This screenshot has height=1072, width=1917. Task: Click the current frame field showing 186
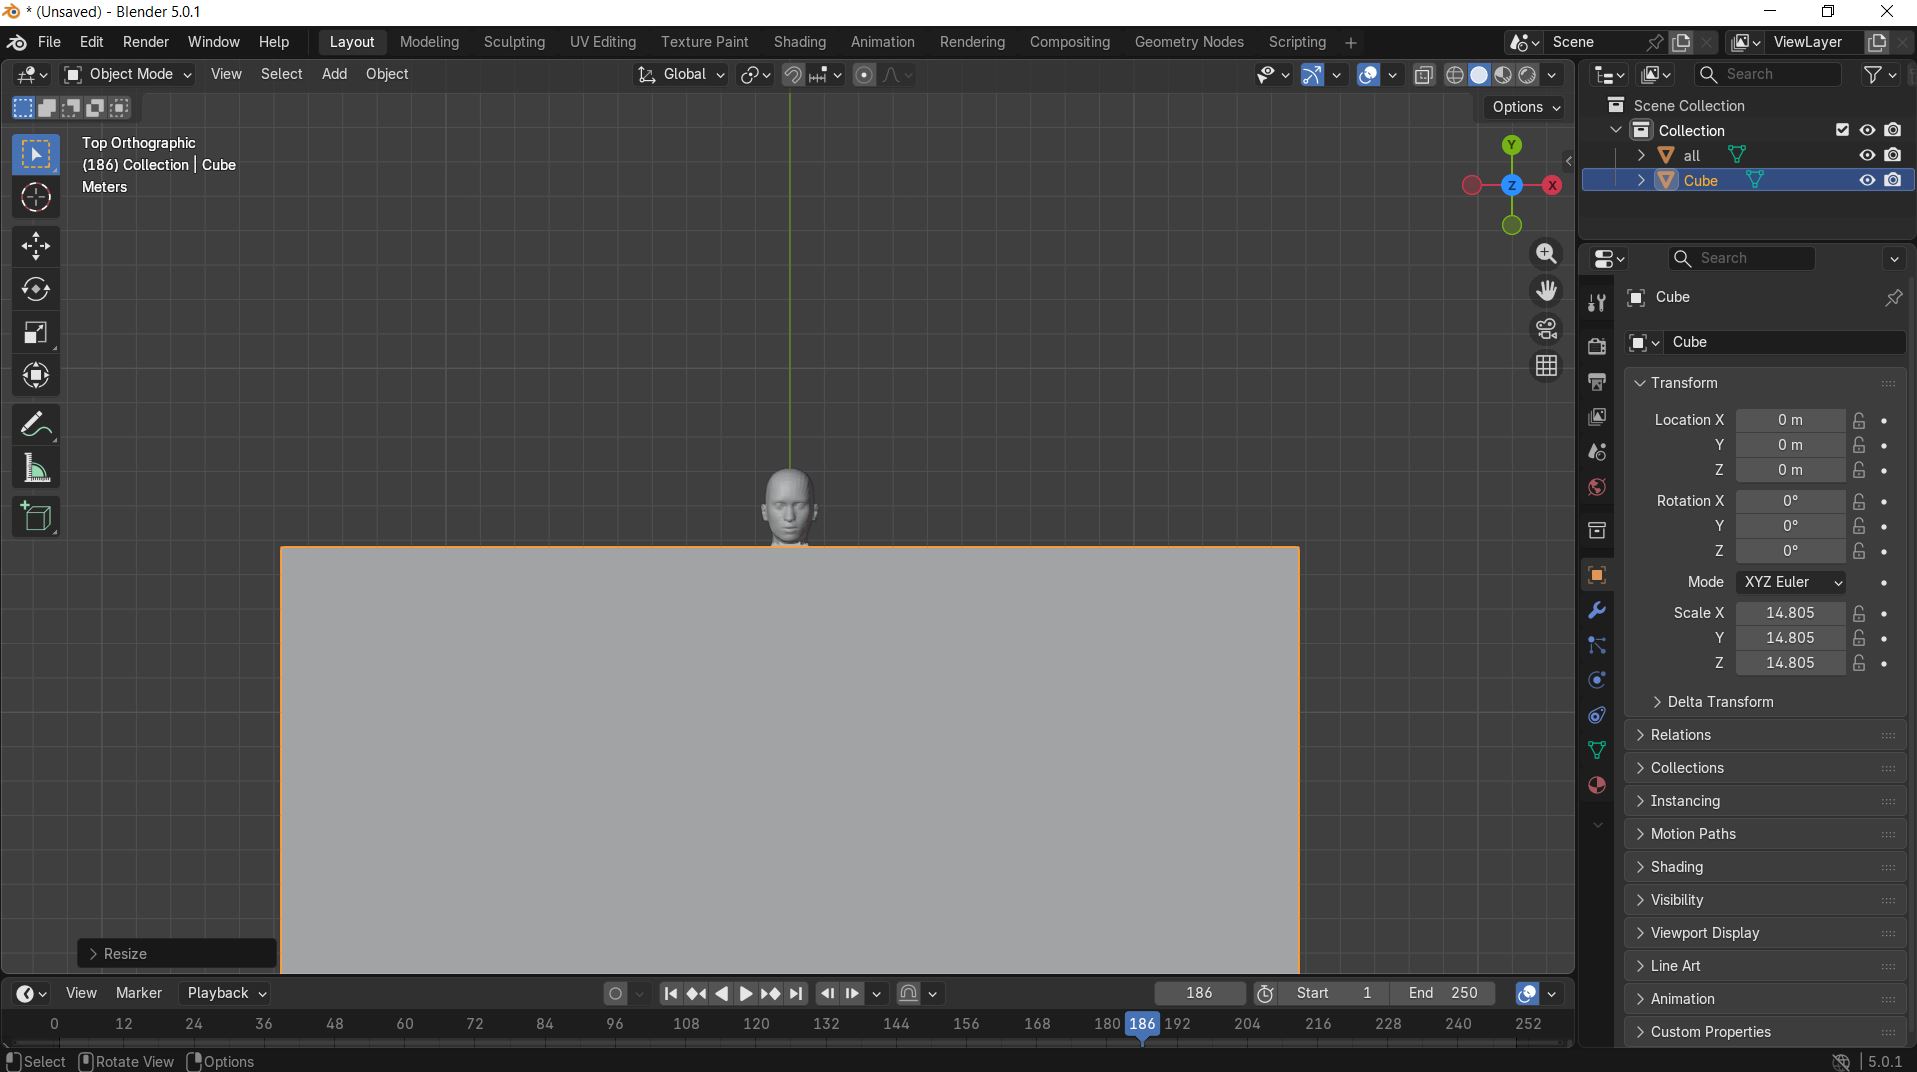(x=1198, y=993)
